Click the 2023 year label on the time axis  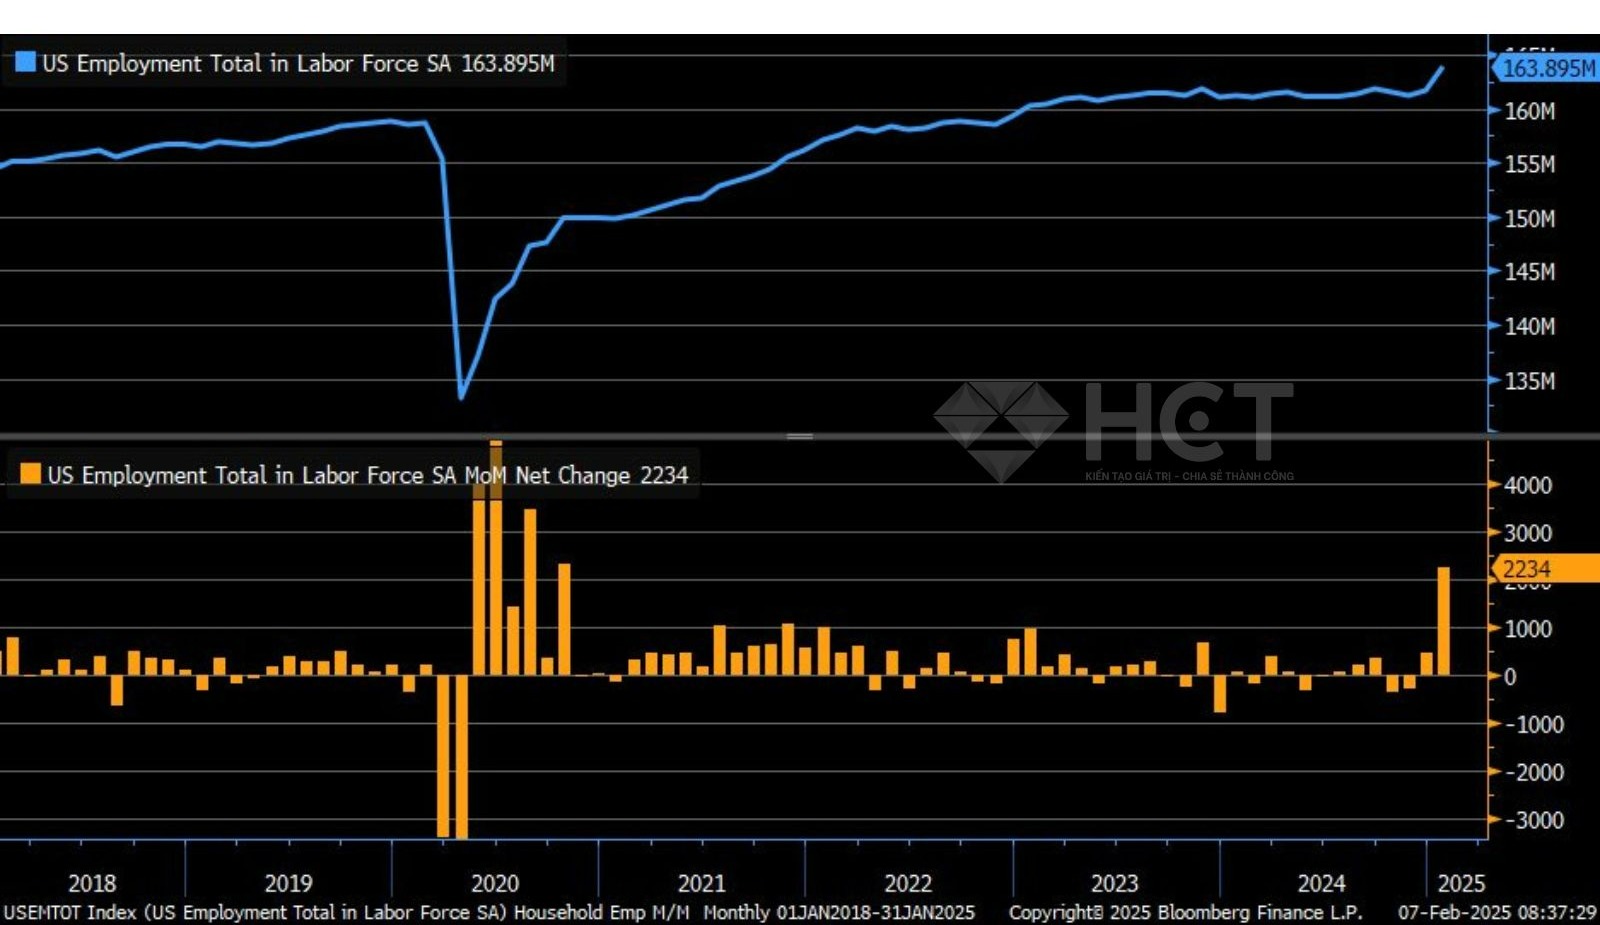(x=1114, y=884)
